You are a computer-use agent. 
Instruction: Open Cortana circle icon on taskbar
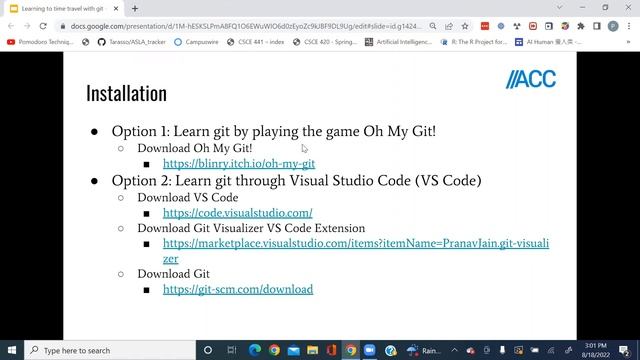point(208,350)
